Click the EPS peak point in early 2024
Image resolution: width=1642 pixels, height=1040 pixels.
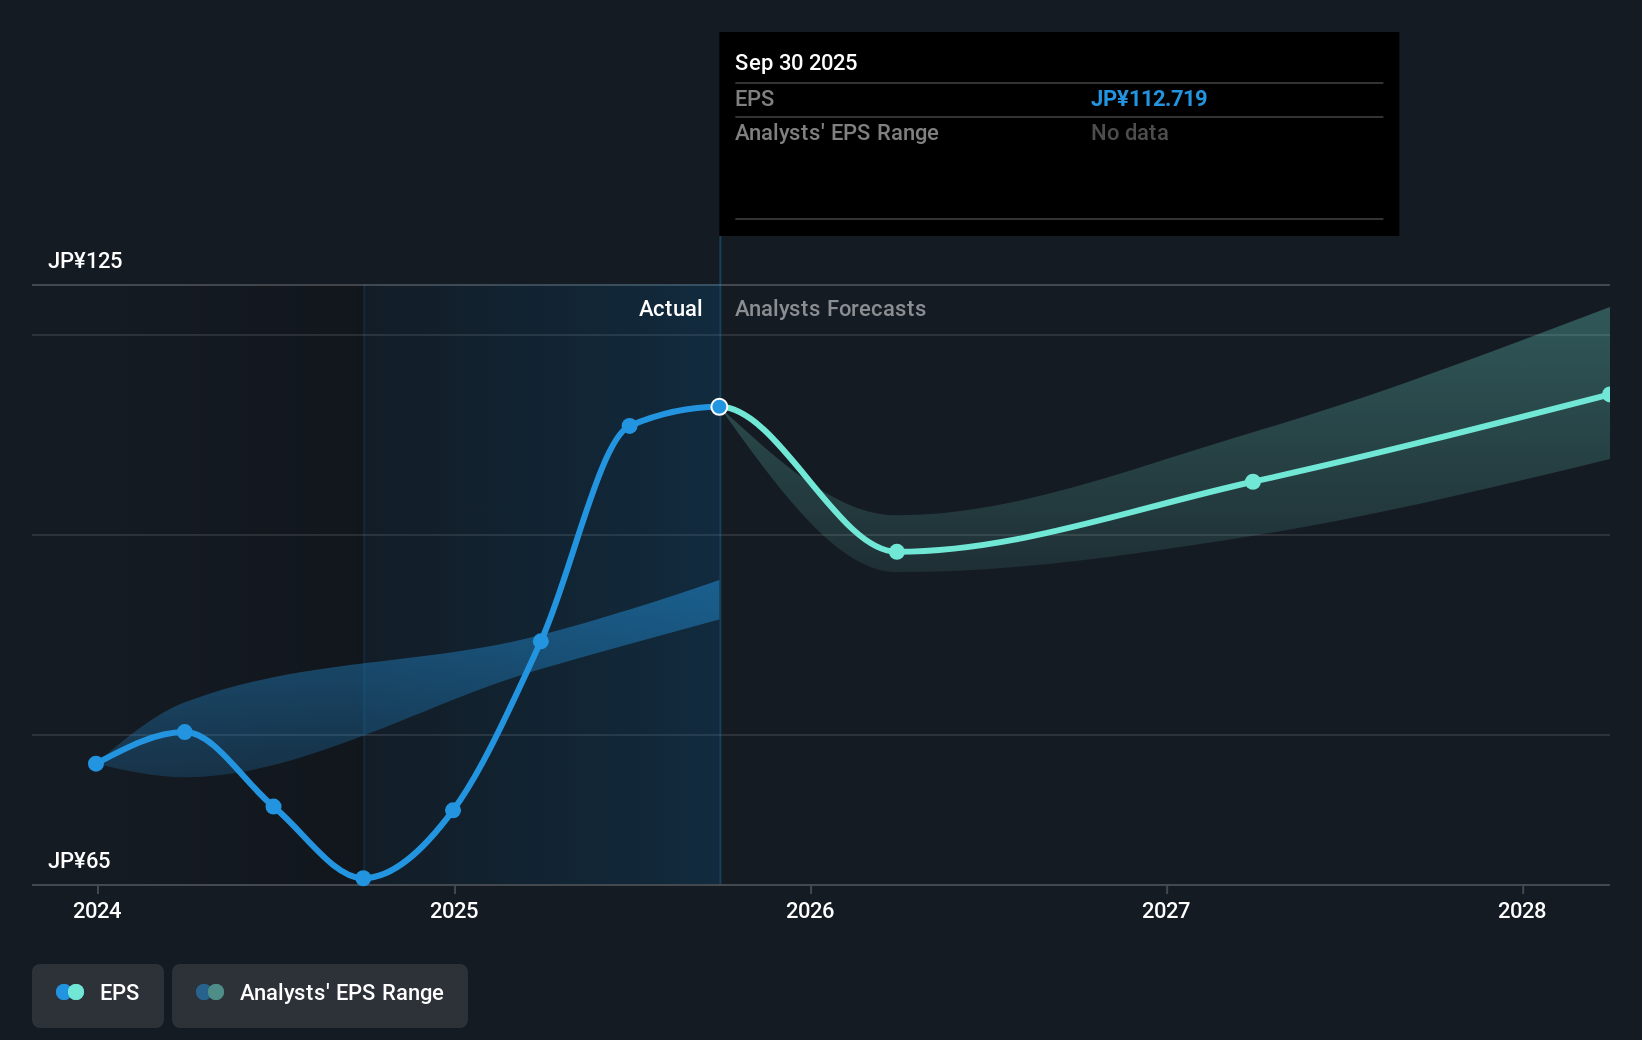click(185, 732)
